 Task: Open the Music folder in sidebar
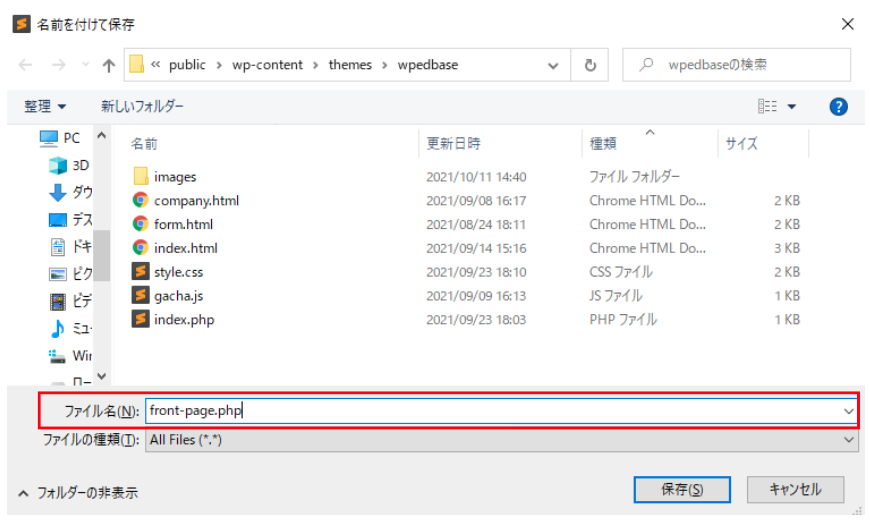coord(70,328)
